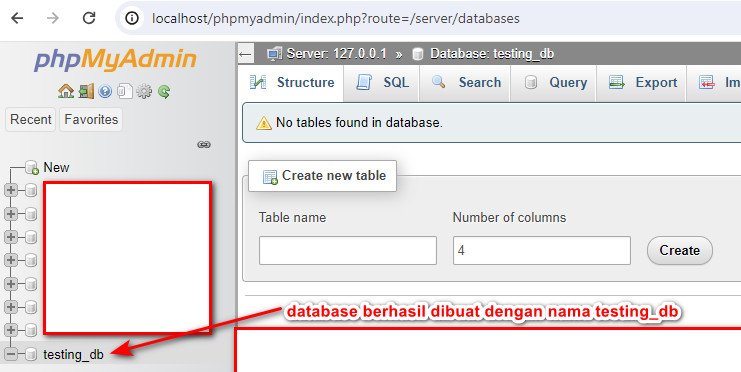Screen dimensions: 741x372
Task: Collapse the testing_db tree node
Action: pyautogui.click(x=10, y=354)
